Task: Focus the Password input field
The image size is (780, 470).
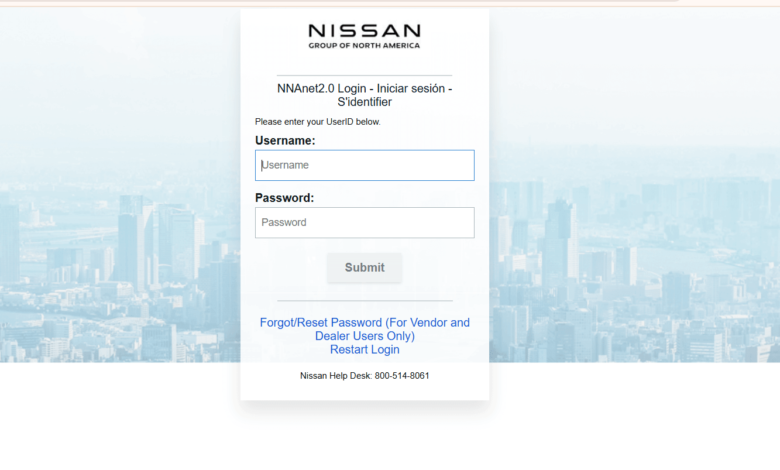Action: pos(365,223)
